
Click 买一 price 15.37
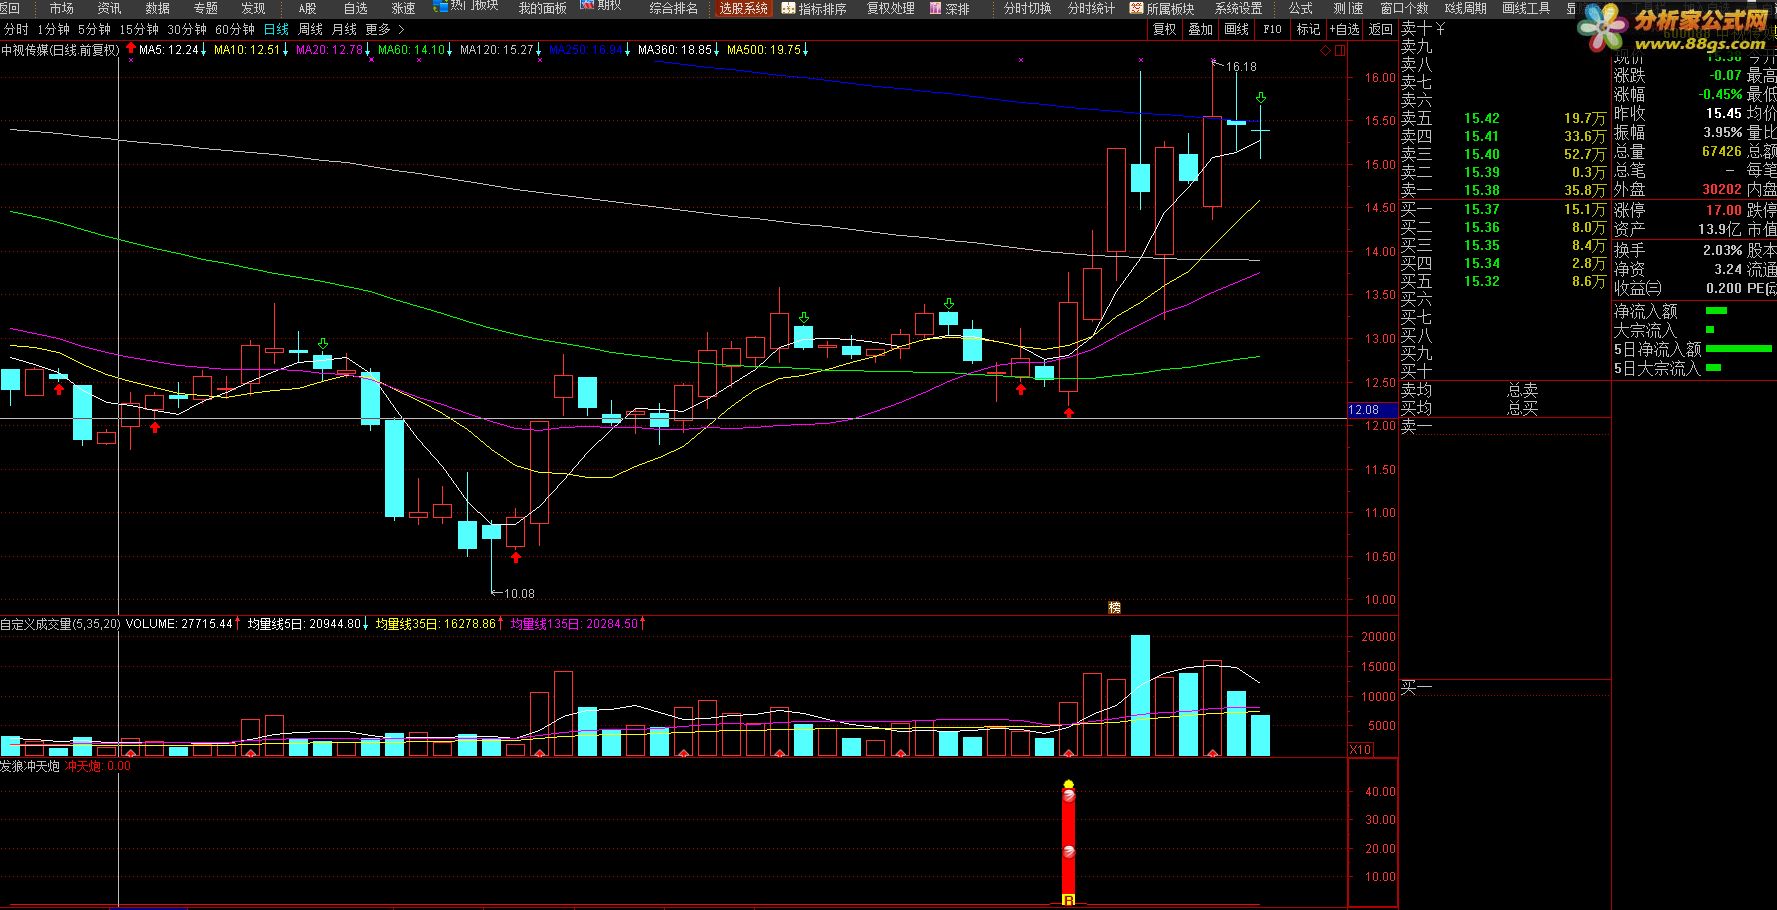[1481, 209]
